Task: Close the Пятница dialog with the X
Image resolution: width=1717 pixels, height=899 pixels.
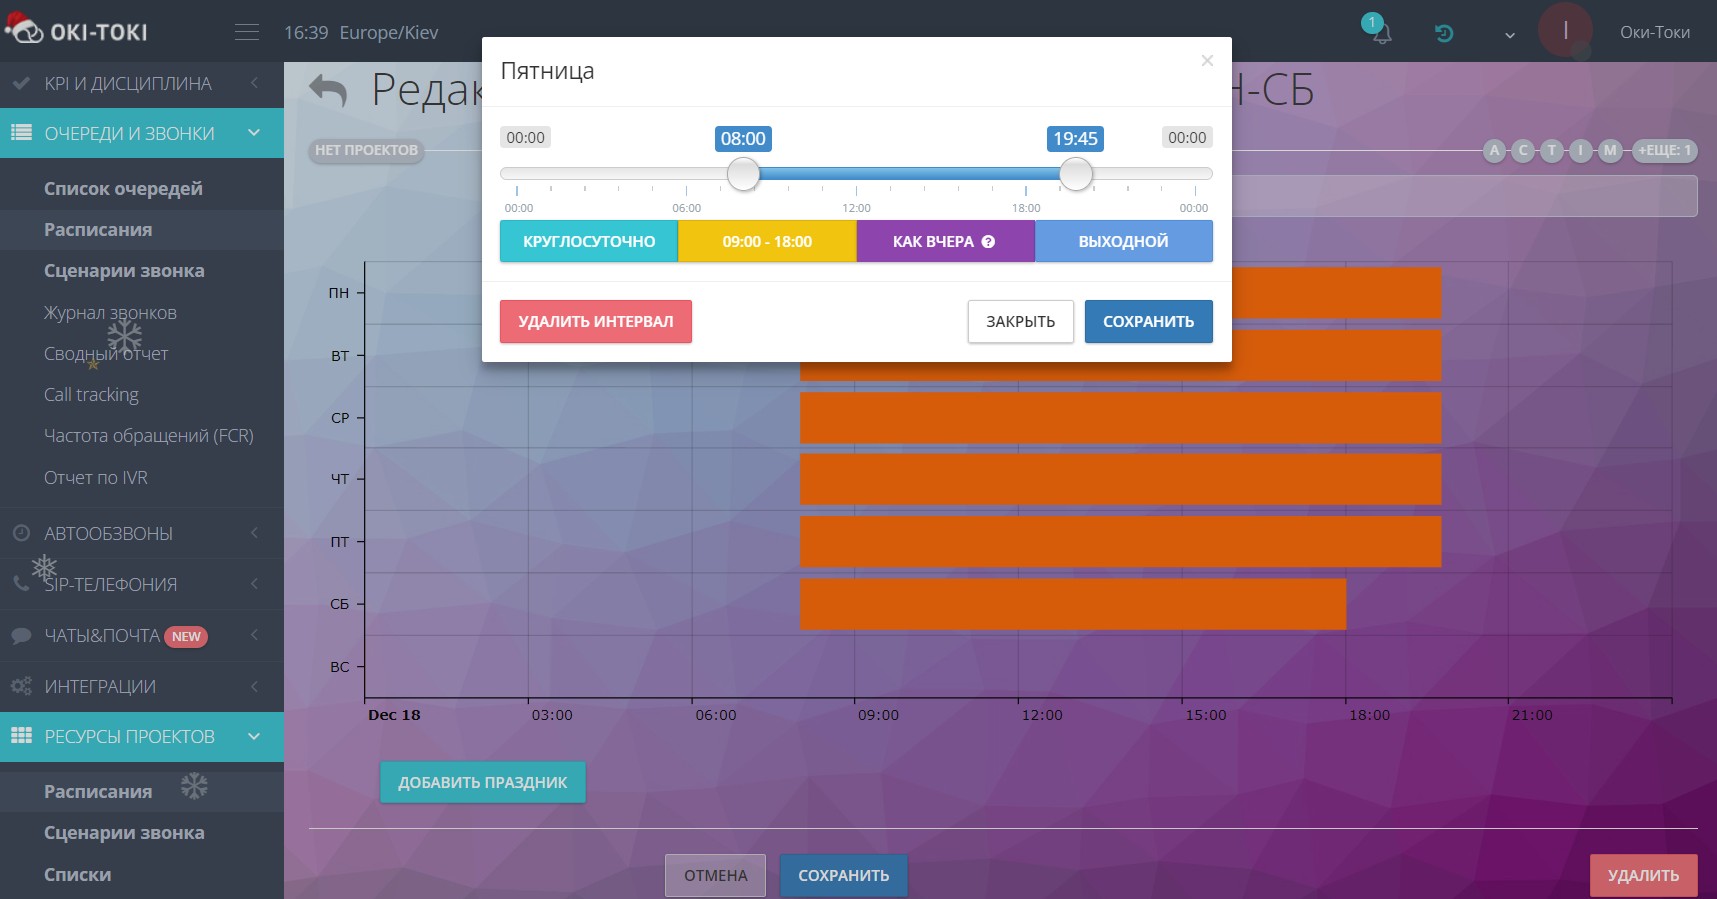Action: (1207, 61)
